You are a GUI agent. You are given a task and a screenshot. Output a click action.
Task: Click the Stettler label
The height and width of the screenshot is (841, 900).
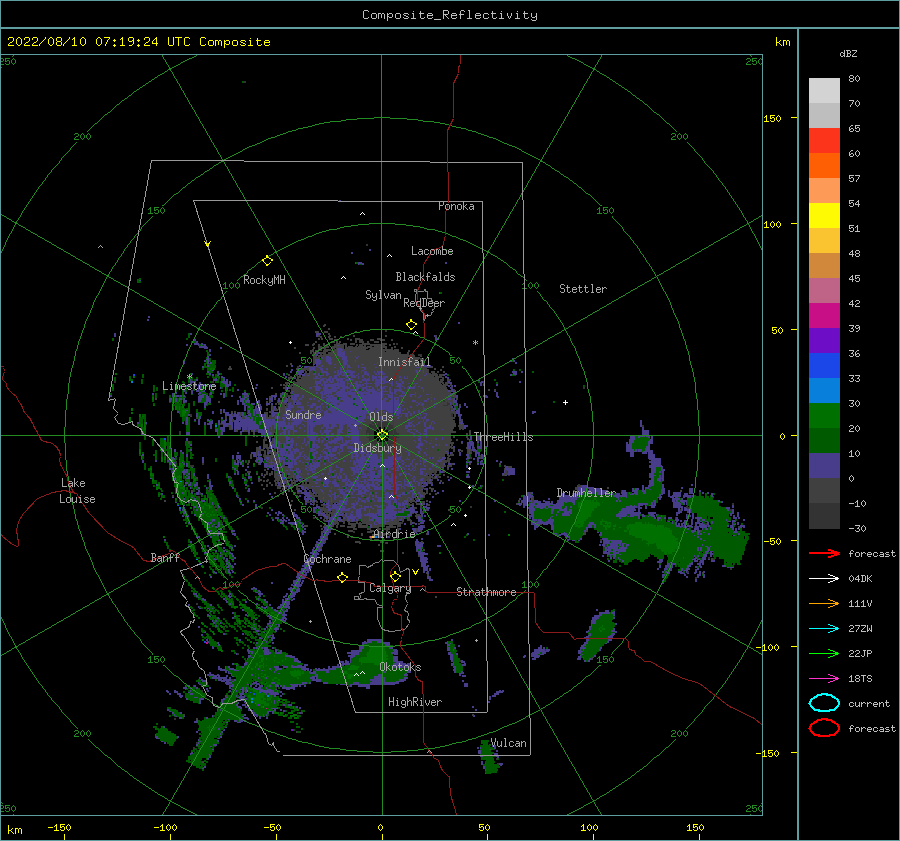(x=583, y=289)
